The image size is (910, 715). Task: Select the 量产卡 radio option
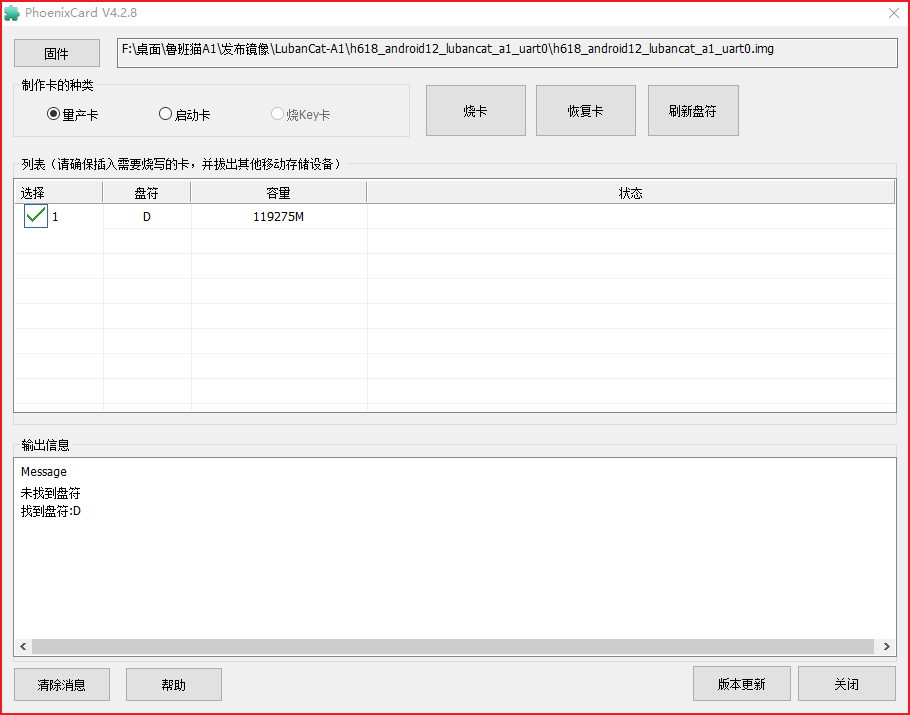coord(73,114)
